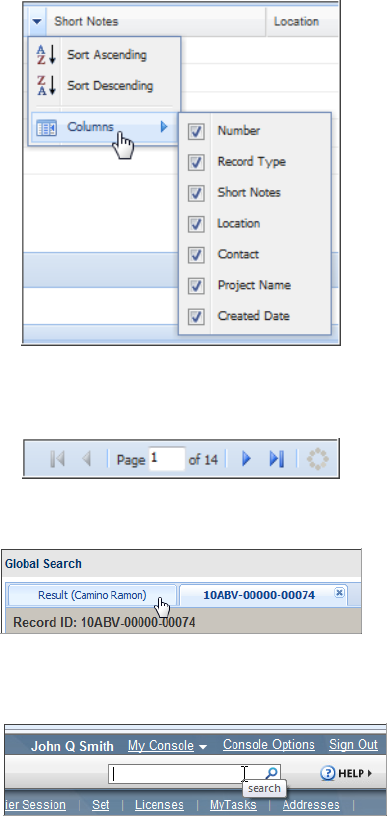Open the Licenses link

159,805
